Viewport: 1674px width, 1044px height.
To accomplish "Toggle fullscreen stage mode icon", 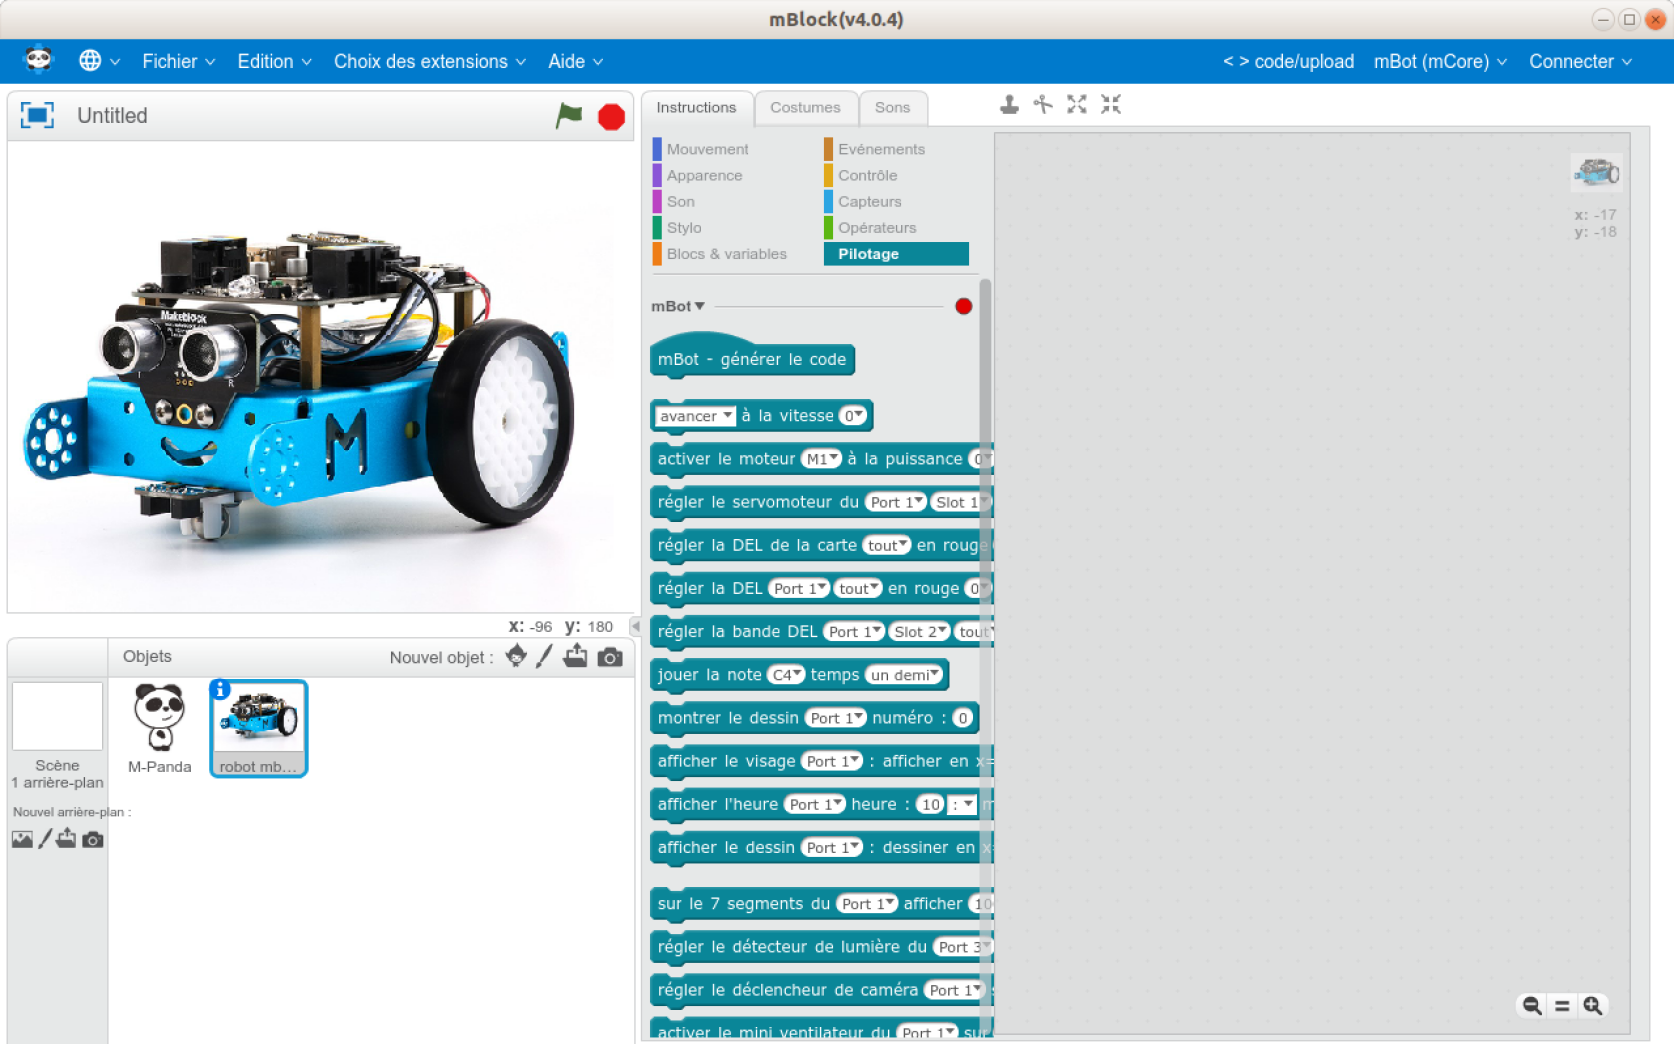I will [x=38, y=115].
